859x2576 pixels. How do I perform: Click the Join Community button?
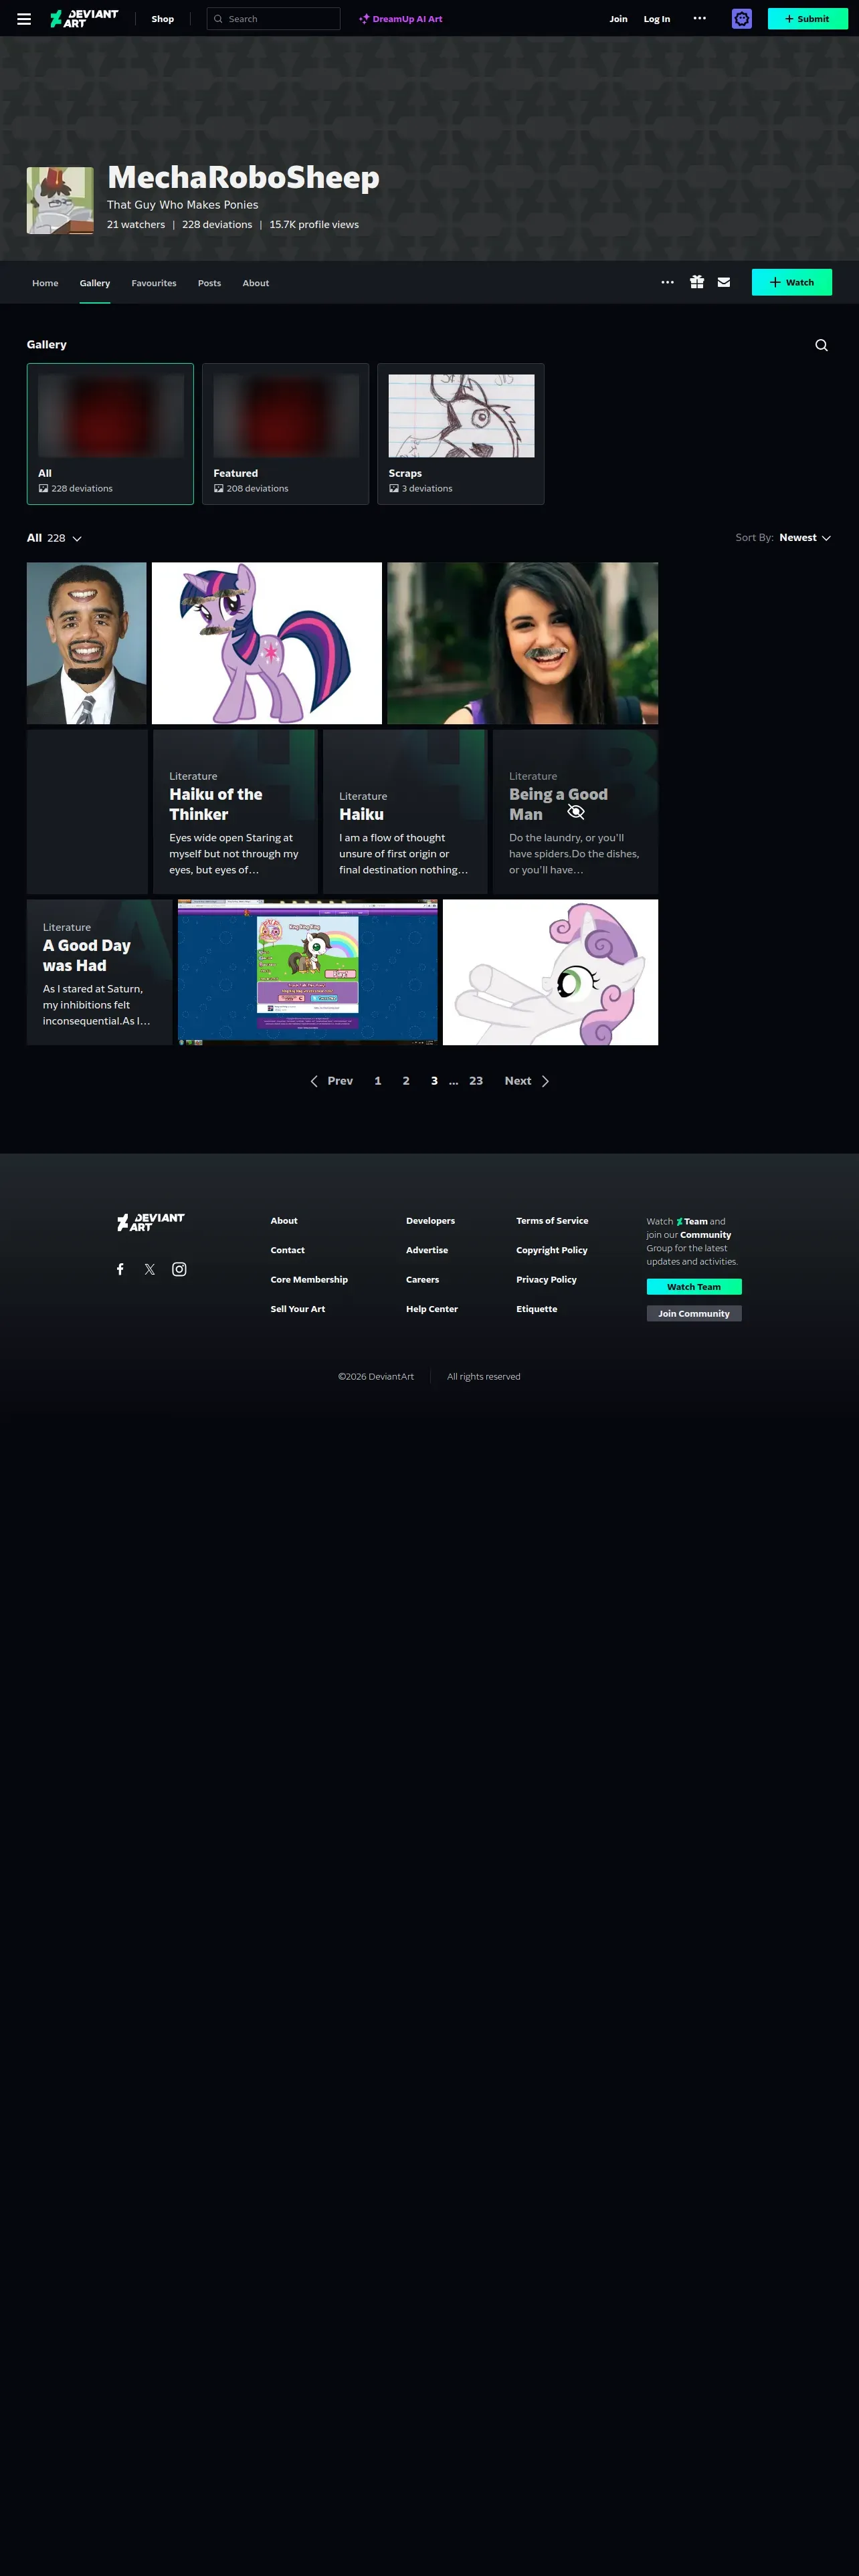click(694, 1314)
